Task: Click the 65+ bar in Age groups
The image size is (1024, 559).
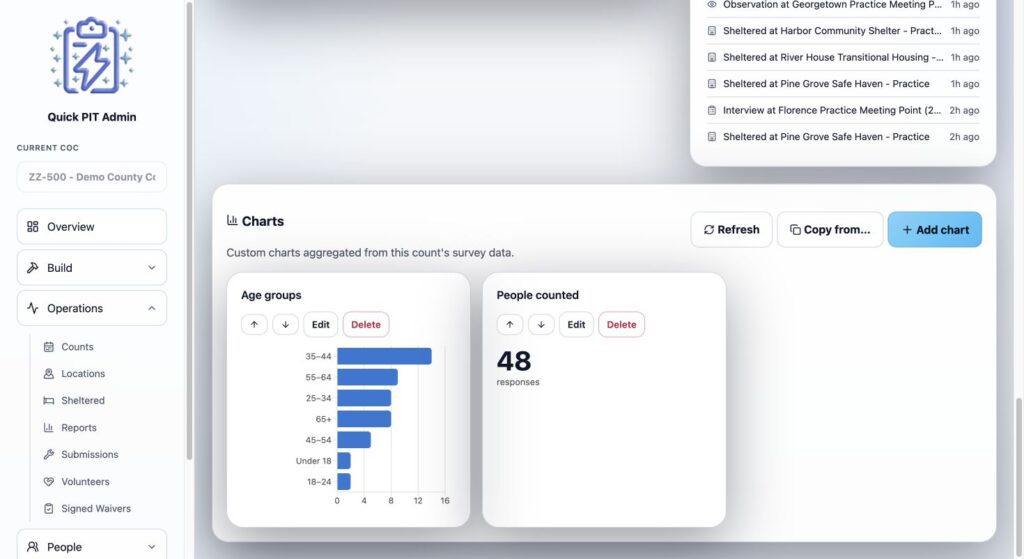Action: coord(364,419)
